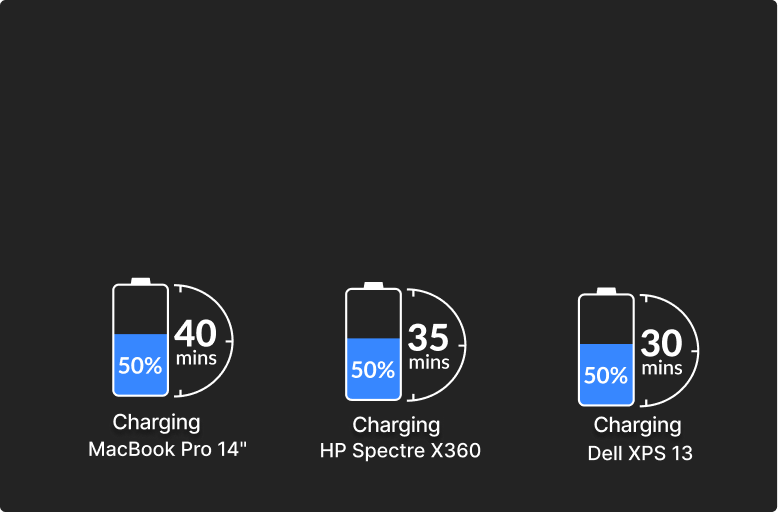Click the Dell battery top terminal
778x512 pixels.
pos(606,291)
